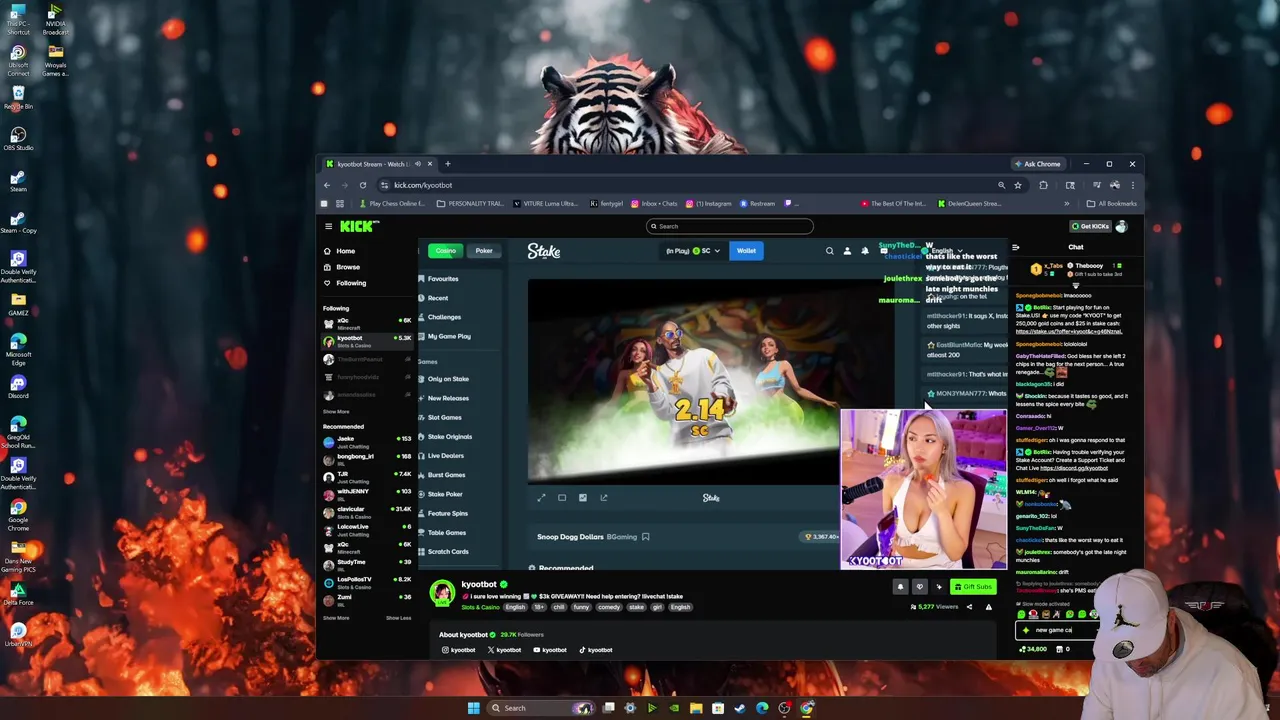Go to Home in Kick sidebar
Image resolution: width=1280 pixels, height=720 pixels.
click(345, 251)
